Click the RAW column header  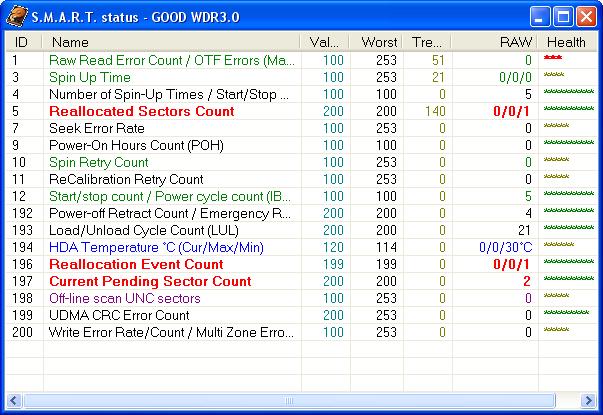click(x=494, y=42)
